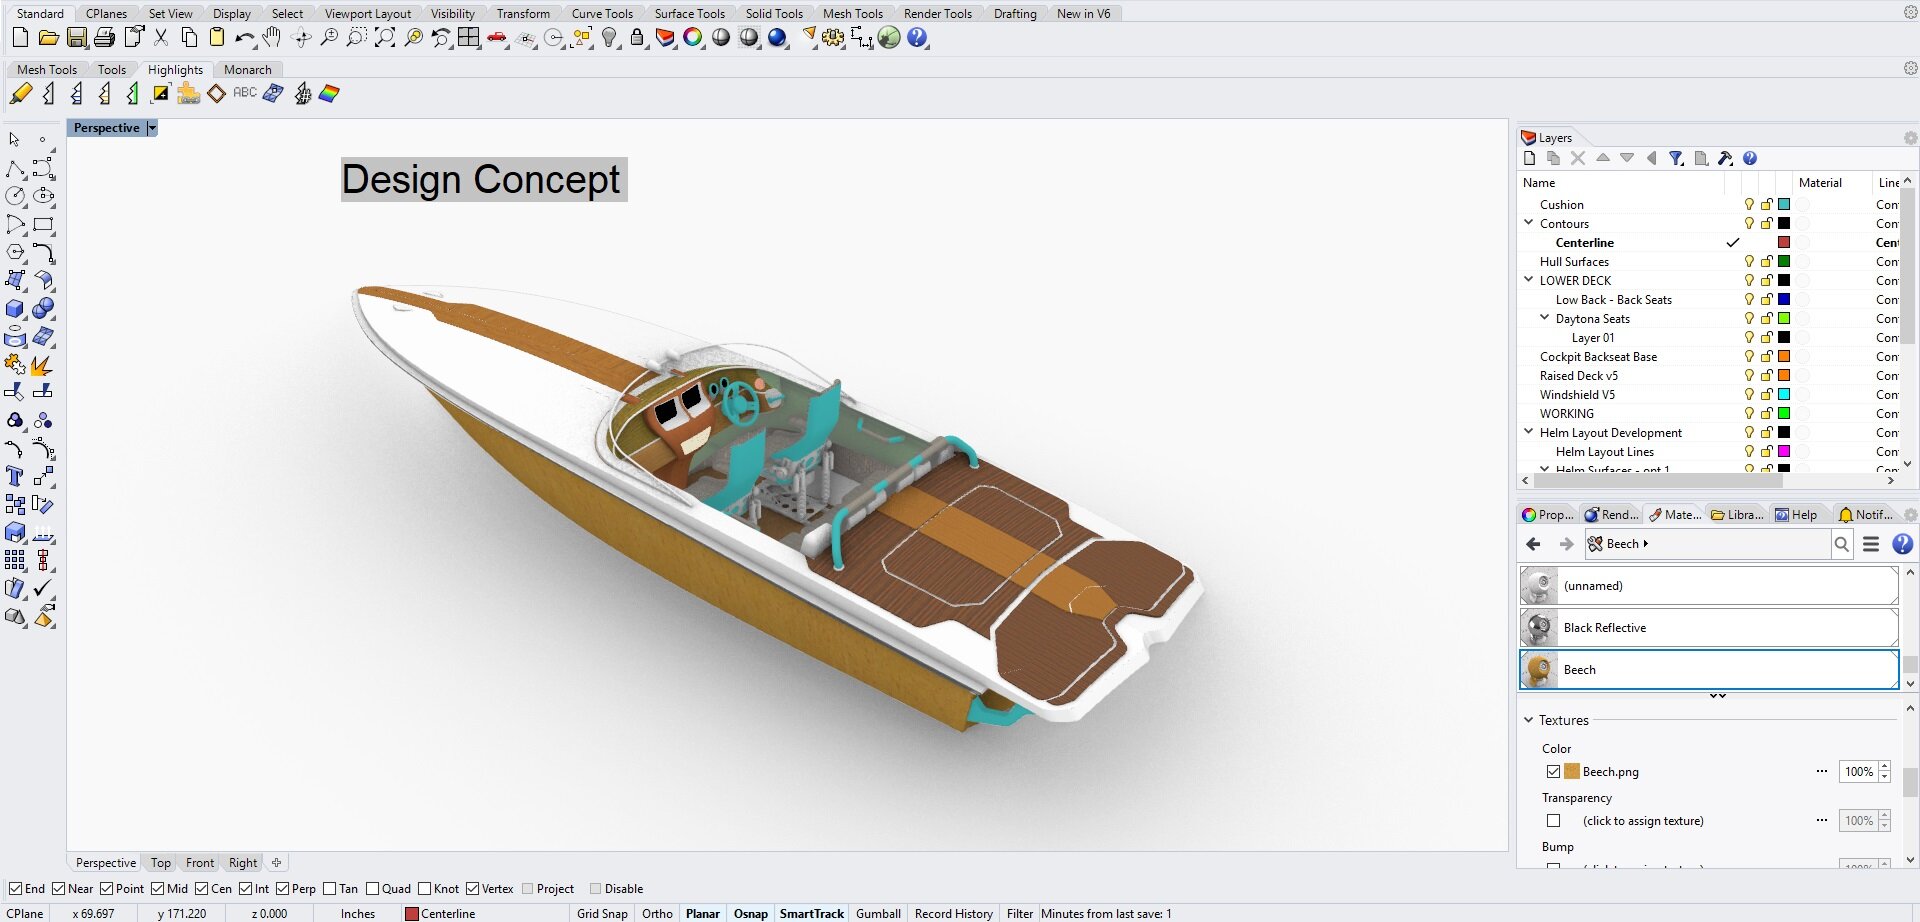Toggle the Vertex osnap checkbox
The height and width of the screenshot is (922, 1920).
pyautogui.click(x=472, y=889)
